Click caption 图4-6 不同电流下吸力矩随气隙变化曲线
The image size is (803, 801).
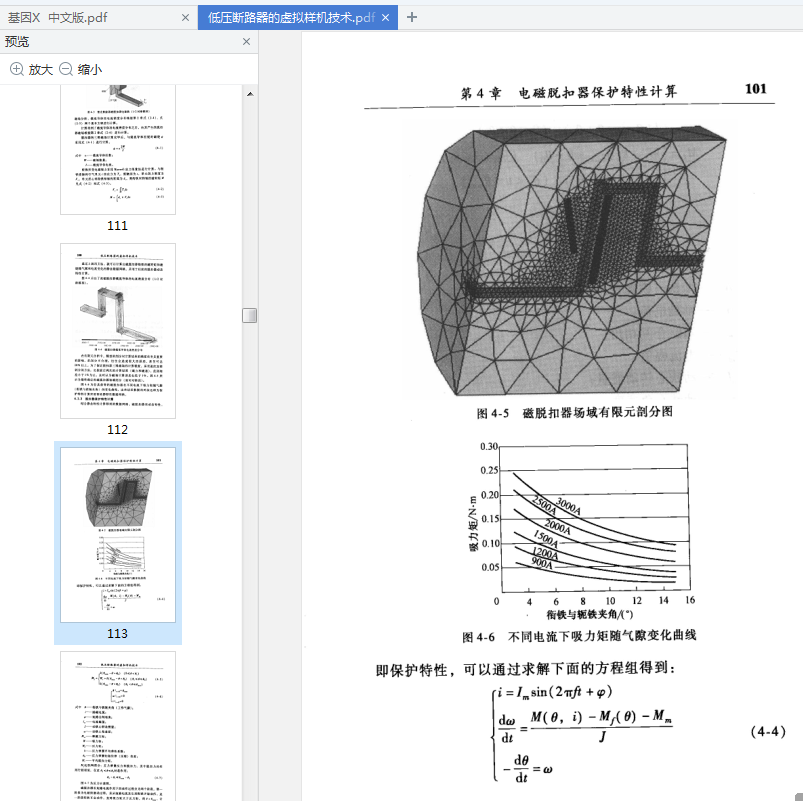(x=579, y=636)
